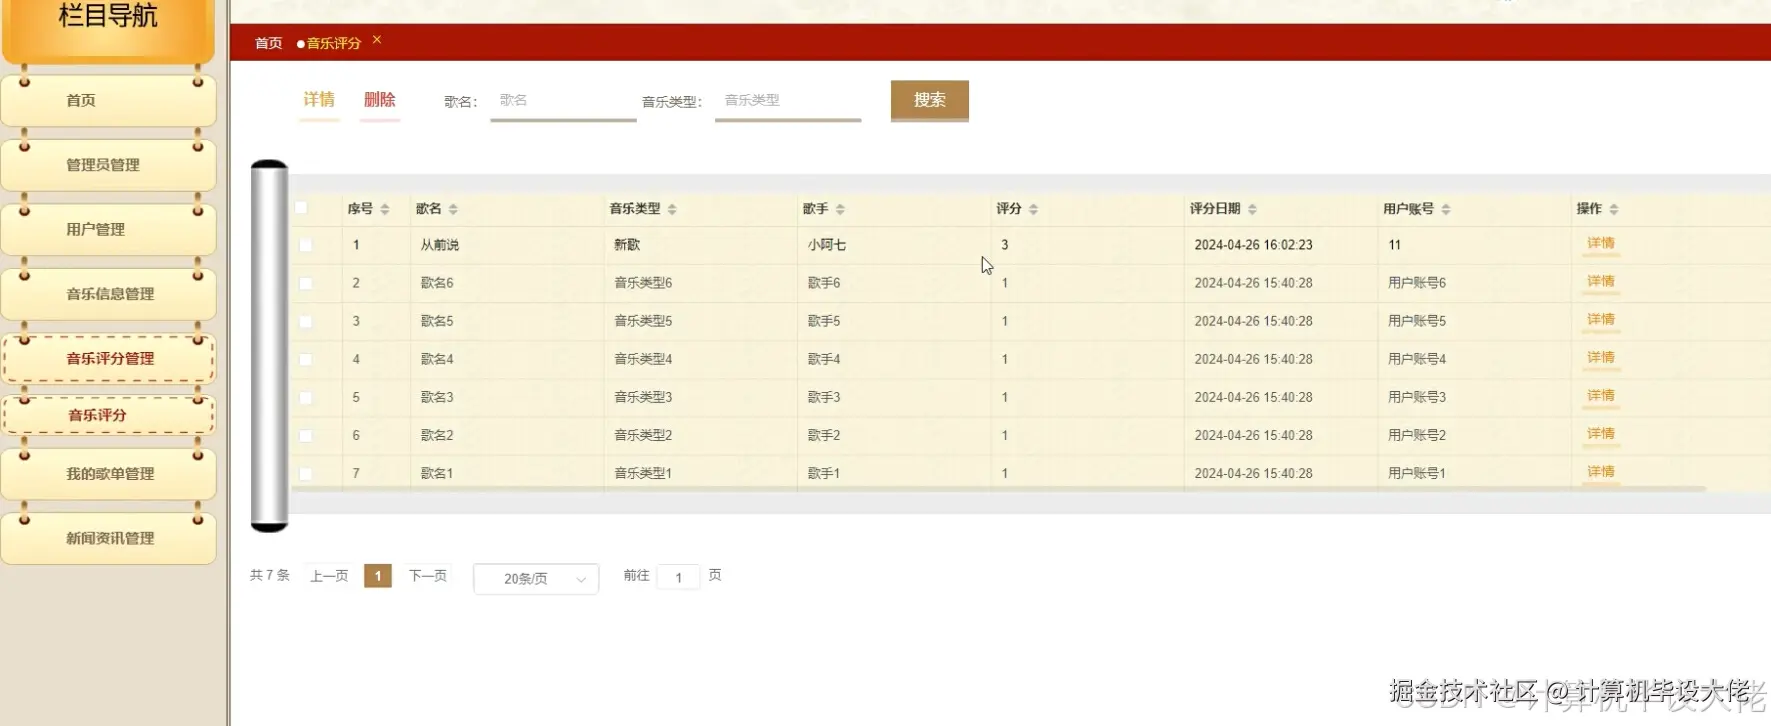Viewport: 1771px width, 726px height.
Task: Select the 音乐评分 submenu item in sidebar
Action: (109, 415)
